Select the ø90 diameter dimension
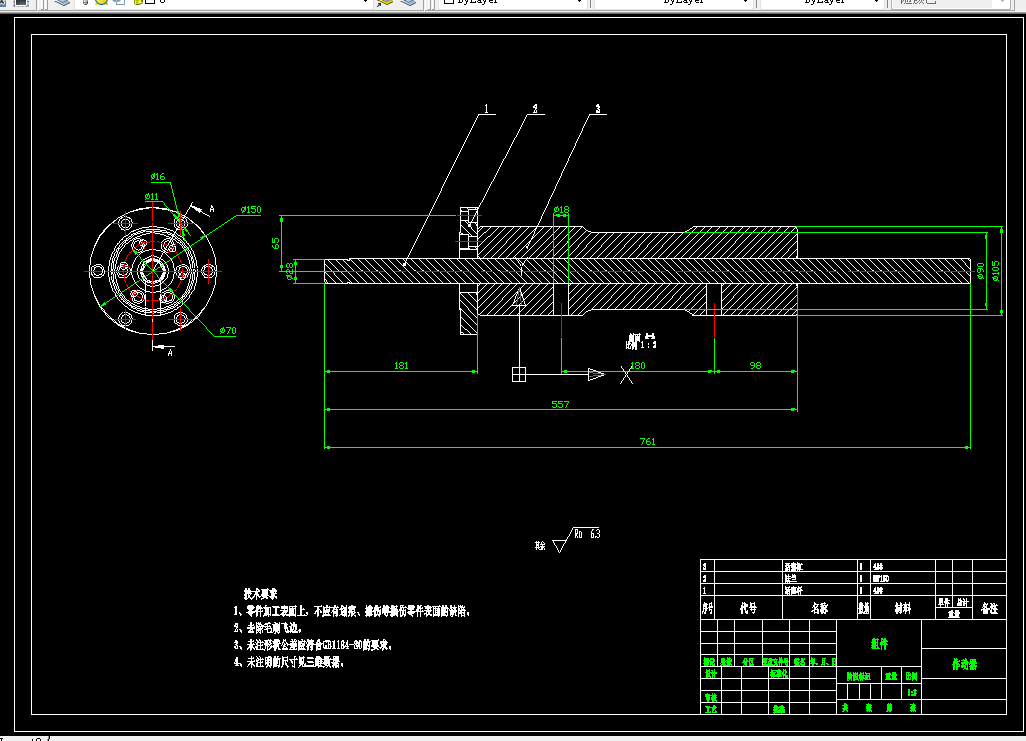This screenshot has height=741, width=1026. [x=980, y=270]
